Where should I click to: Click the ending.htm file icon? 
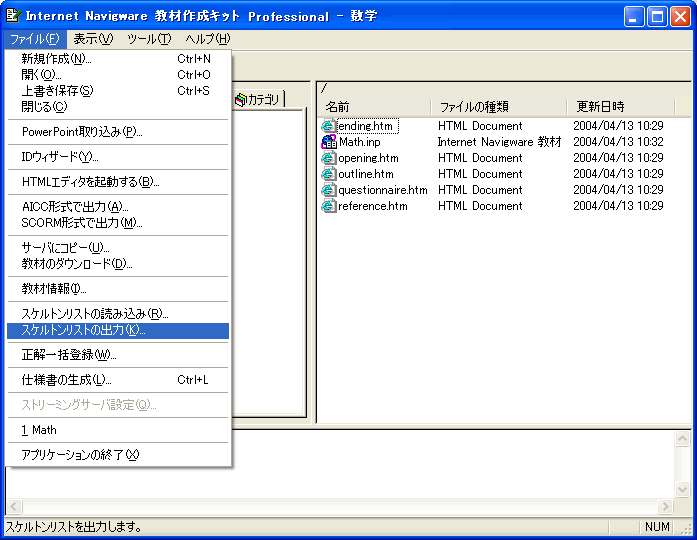[x=328, y=126]
